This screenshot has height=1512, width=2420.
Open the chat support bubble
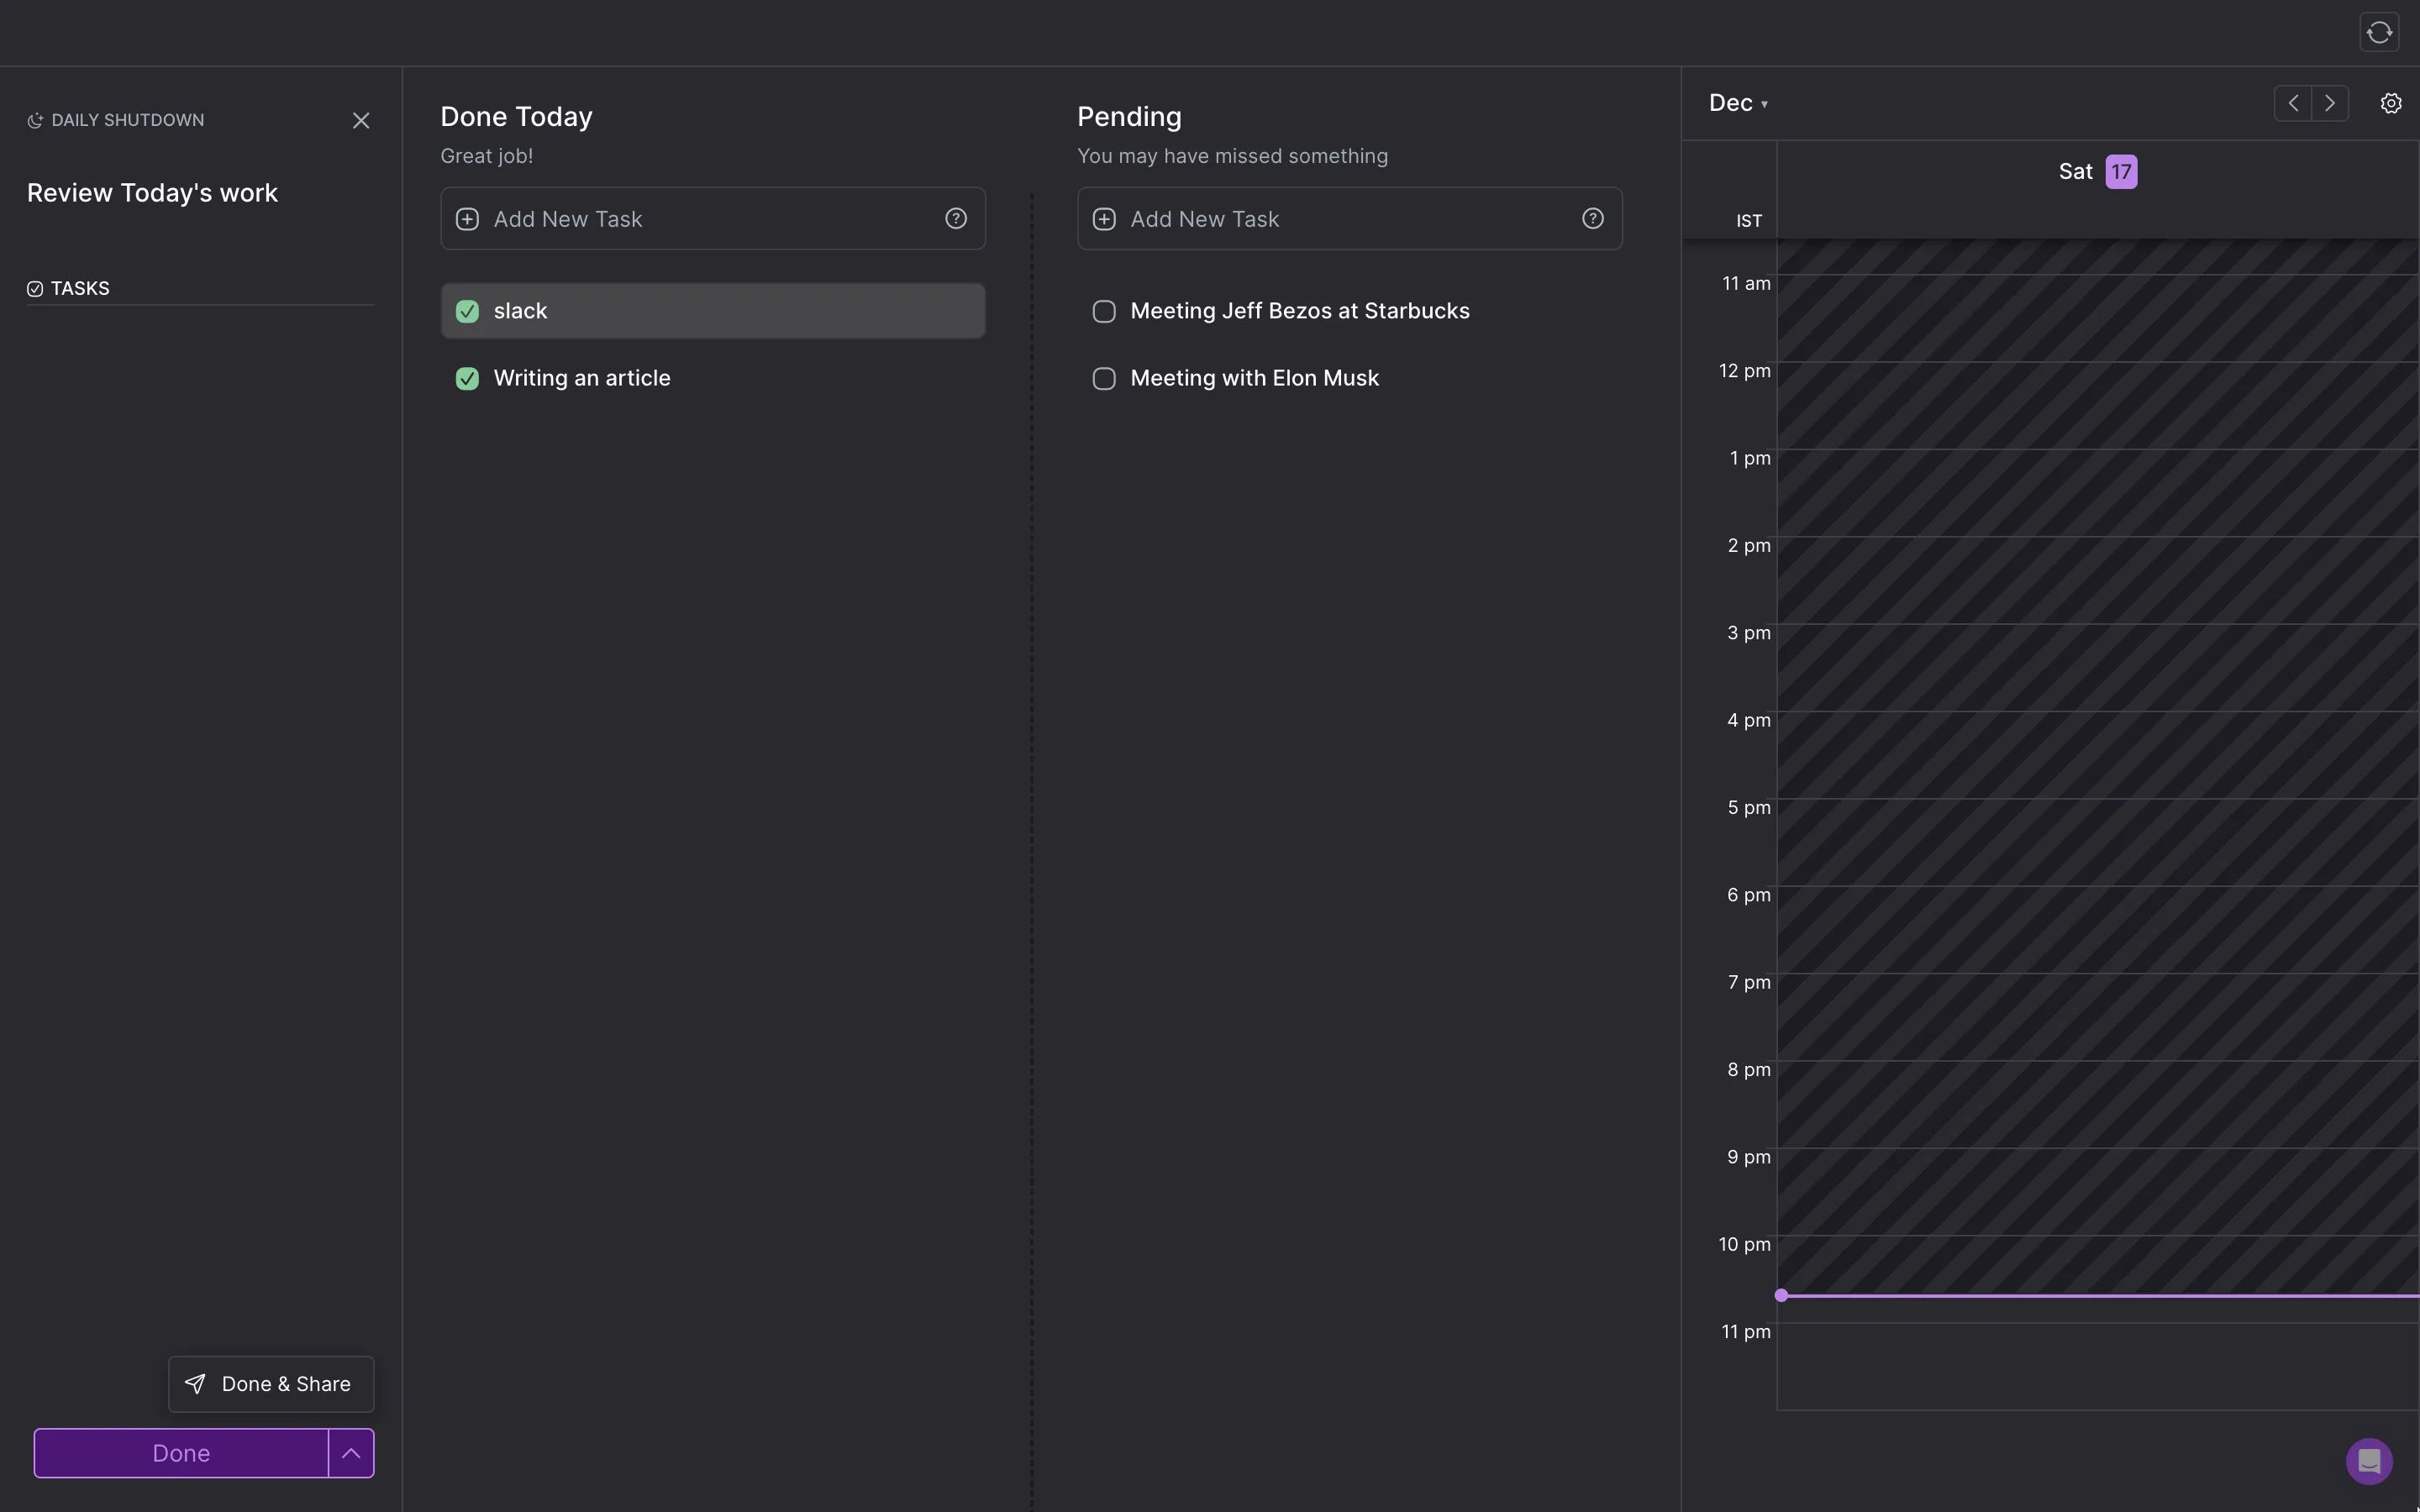[2369, 1461]
